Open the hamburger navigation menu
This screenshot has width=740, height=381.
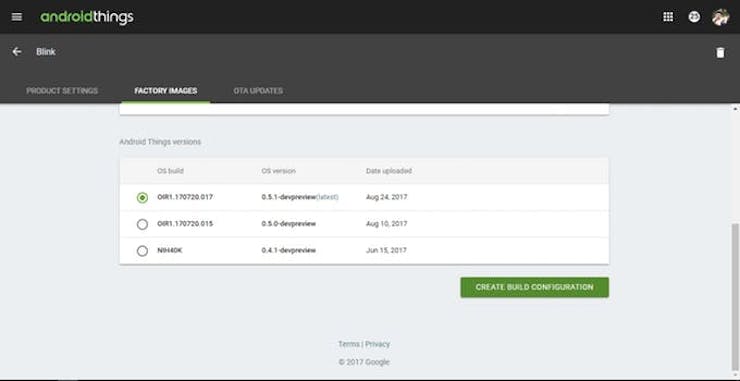pos(17,17)
